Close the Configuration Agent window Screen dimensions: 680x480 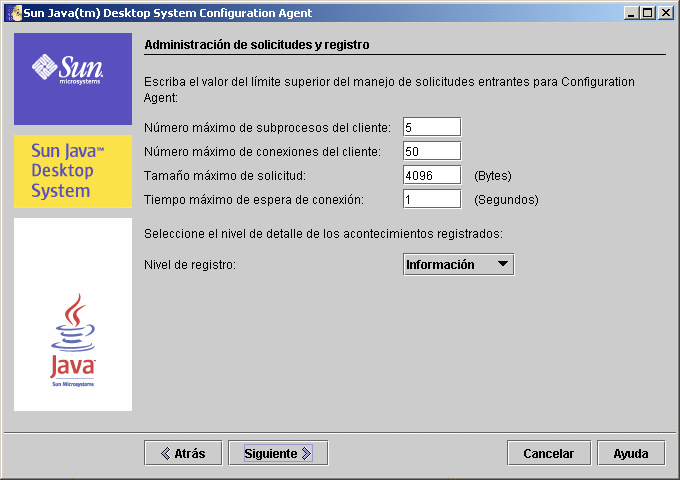(x=665, y=13)
